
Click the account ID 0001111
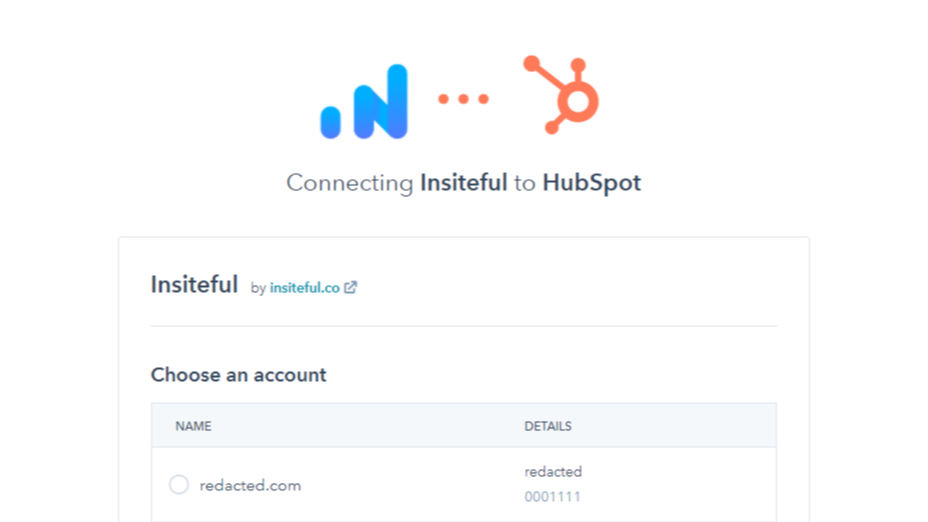point(552,497)
